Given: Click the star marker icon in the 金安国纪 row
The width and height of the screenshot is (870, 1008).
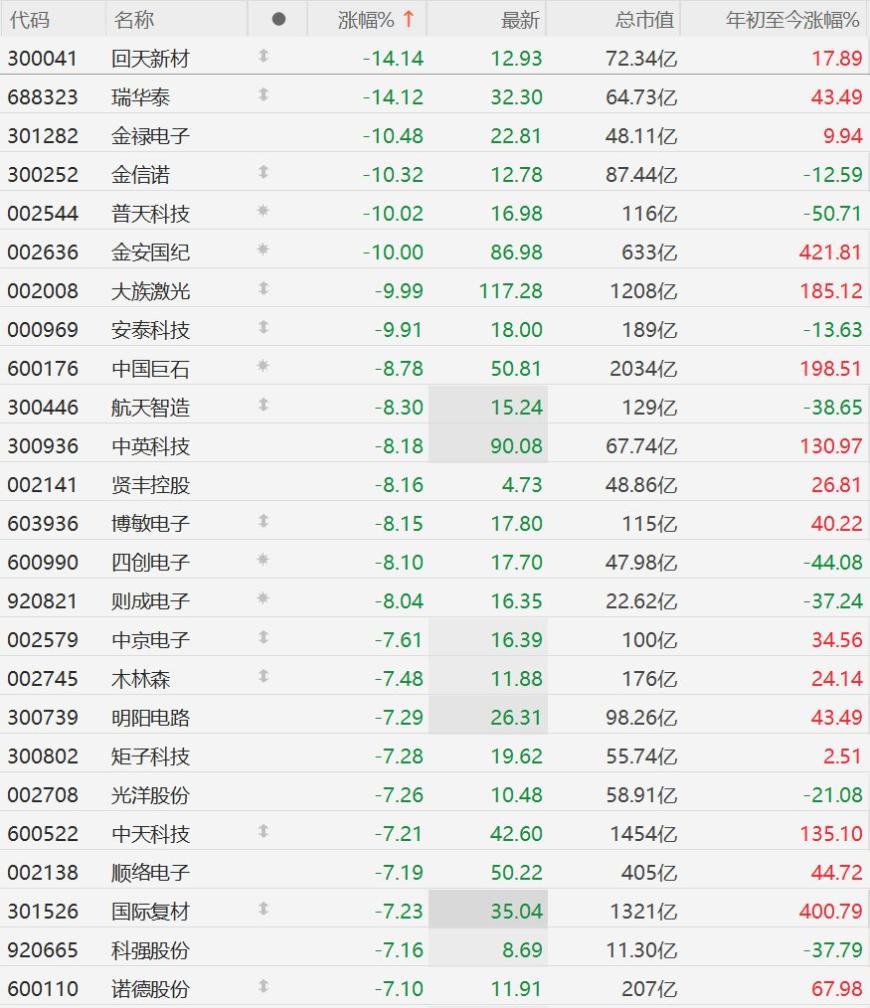Looking at the screenshot, I should tap(262, 249).
